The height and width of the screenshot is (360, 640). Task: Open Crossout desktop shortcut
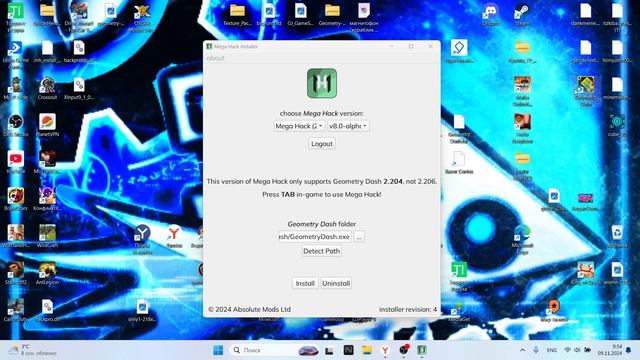47,89
